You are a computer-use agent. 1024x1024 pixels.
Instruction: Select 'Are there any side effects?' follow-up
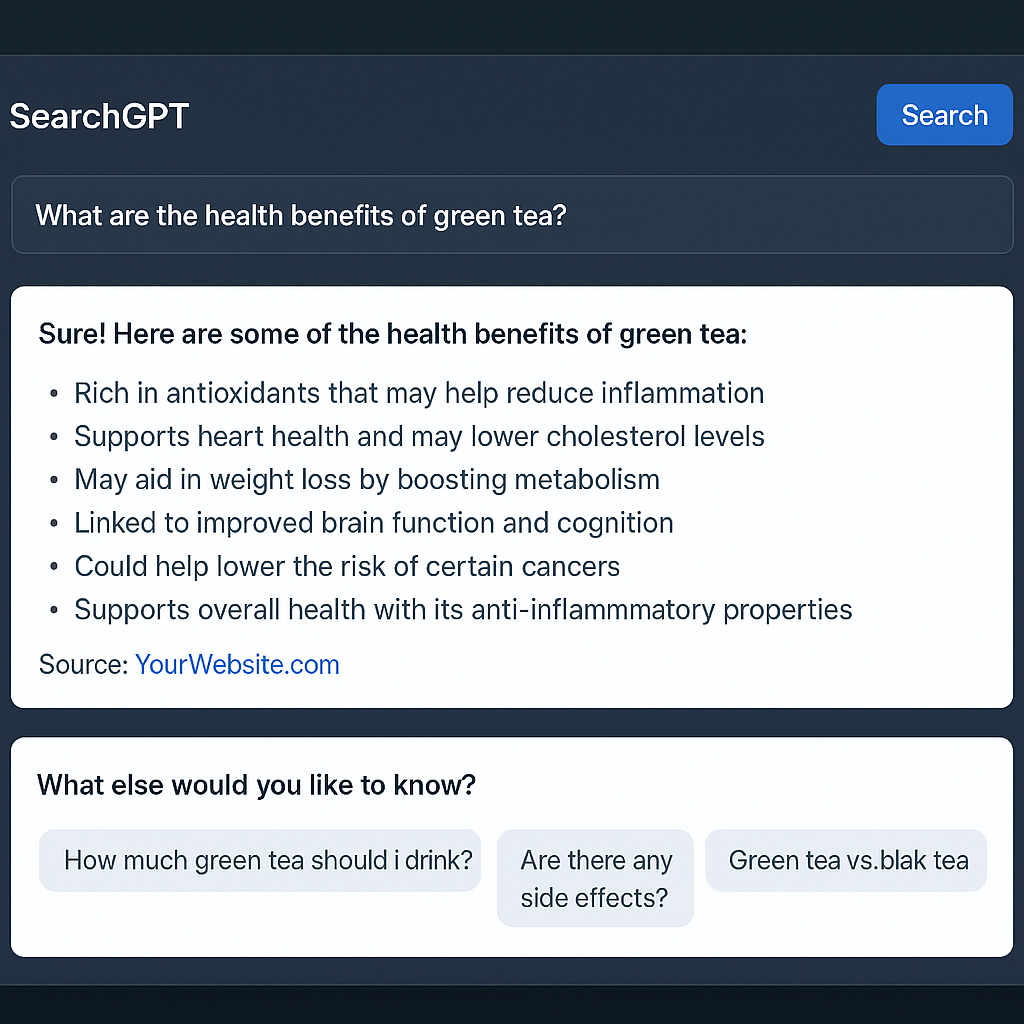[x=595, y=878]
